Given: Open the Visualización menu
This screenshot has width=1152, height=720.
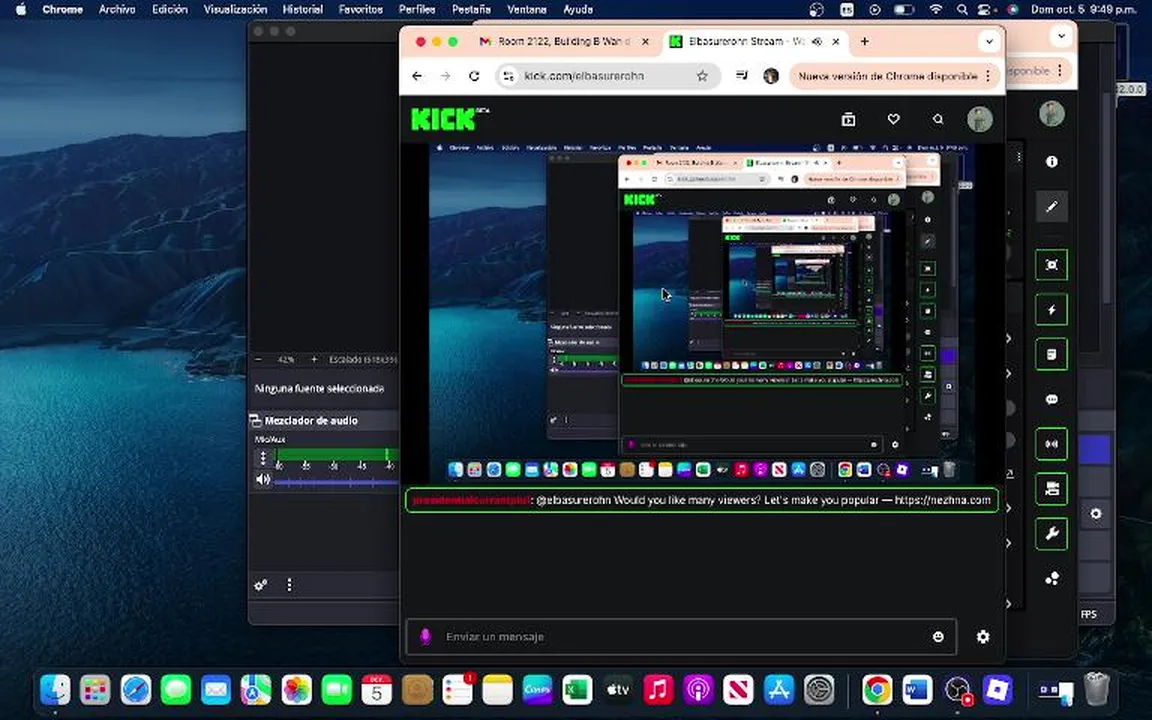Looking at the screenshot, I should [235, 10].
